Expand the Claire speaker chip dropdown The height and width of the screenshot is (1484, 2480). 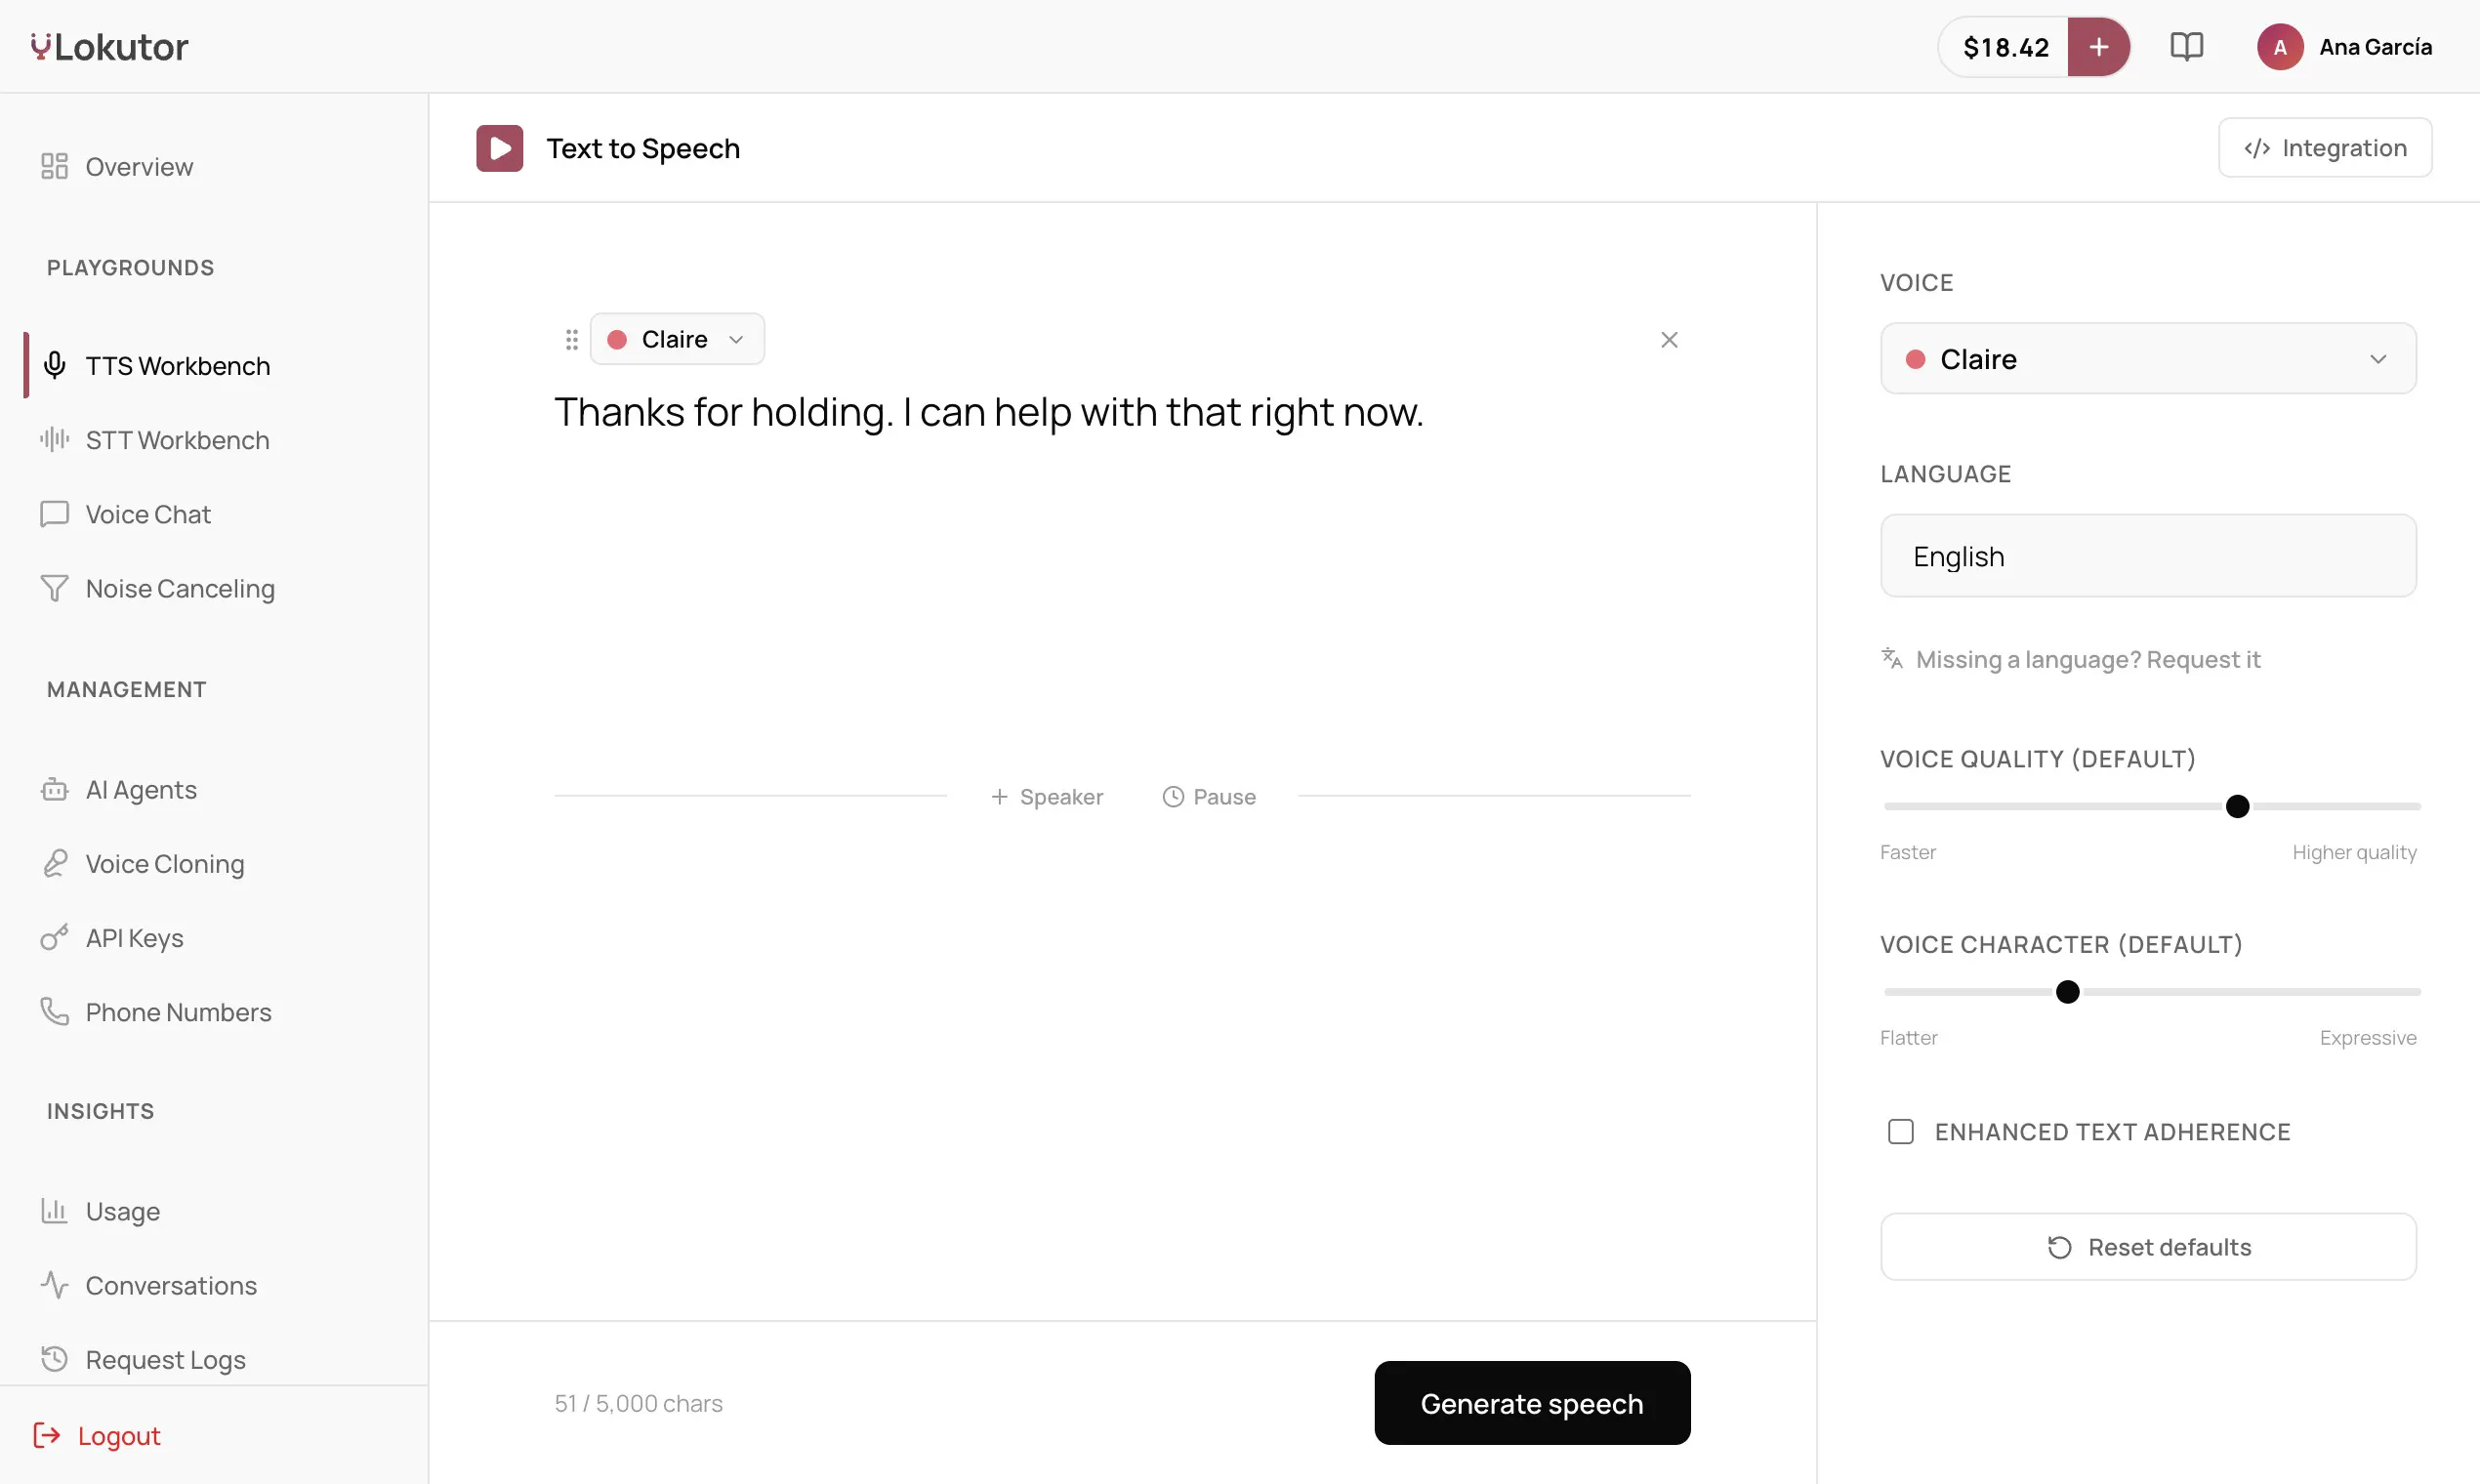point(677,340)
